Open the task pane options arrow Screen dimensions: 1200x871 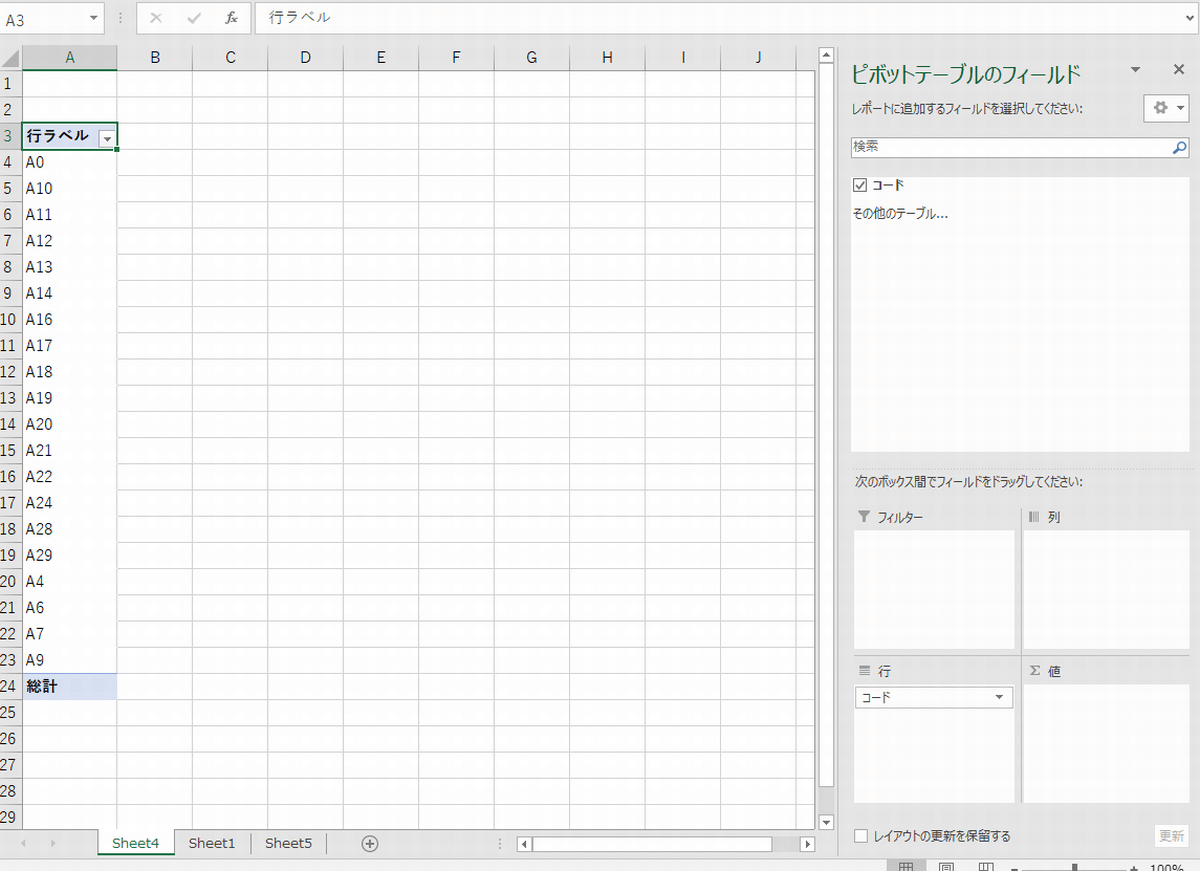(1135, 70)
